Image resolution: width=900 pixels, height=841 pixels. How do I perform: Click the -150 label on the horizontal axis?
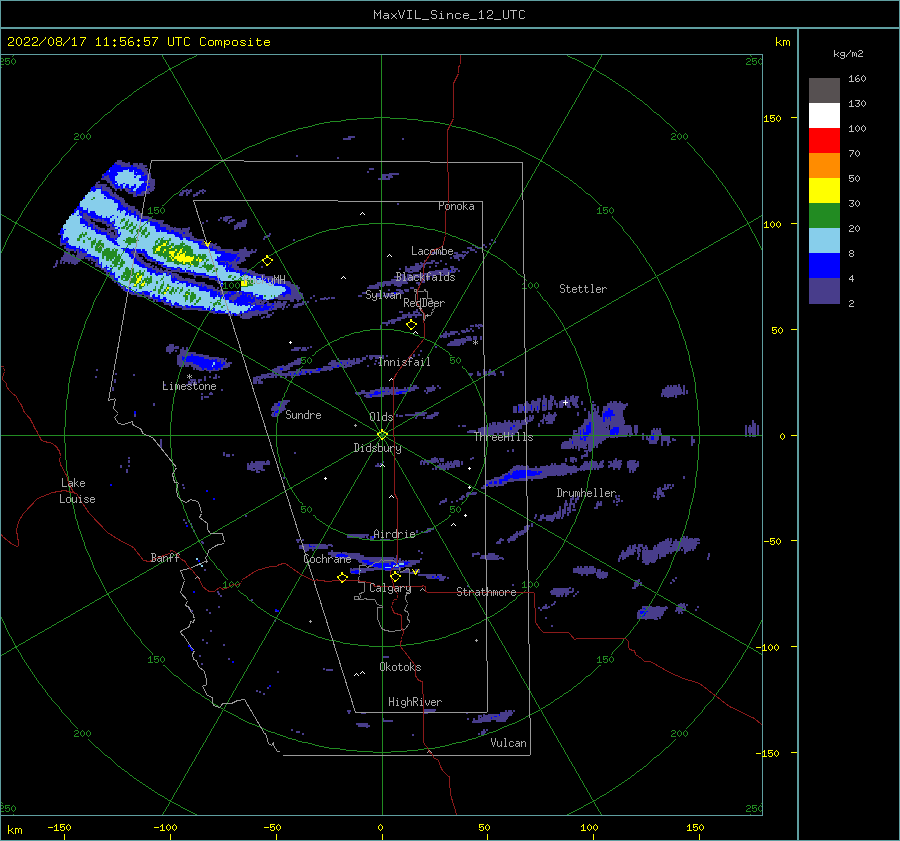[x=59, y=827]
